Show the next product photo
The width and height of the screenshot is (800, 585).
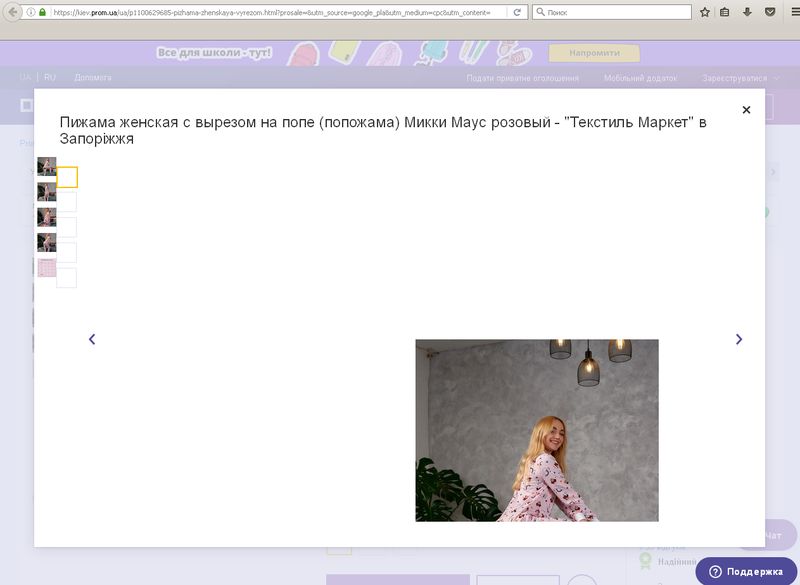click(x=739, y=340)
